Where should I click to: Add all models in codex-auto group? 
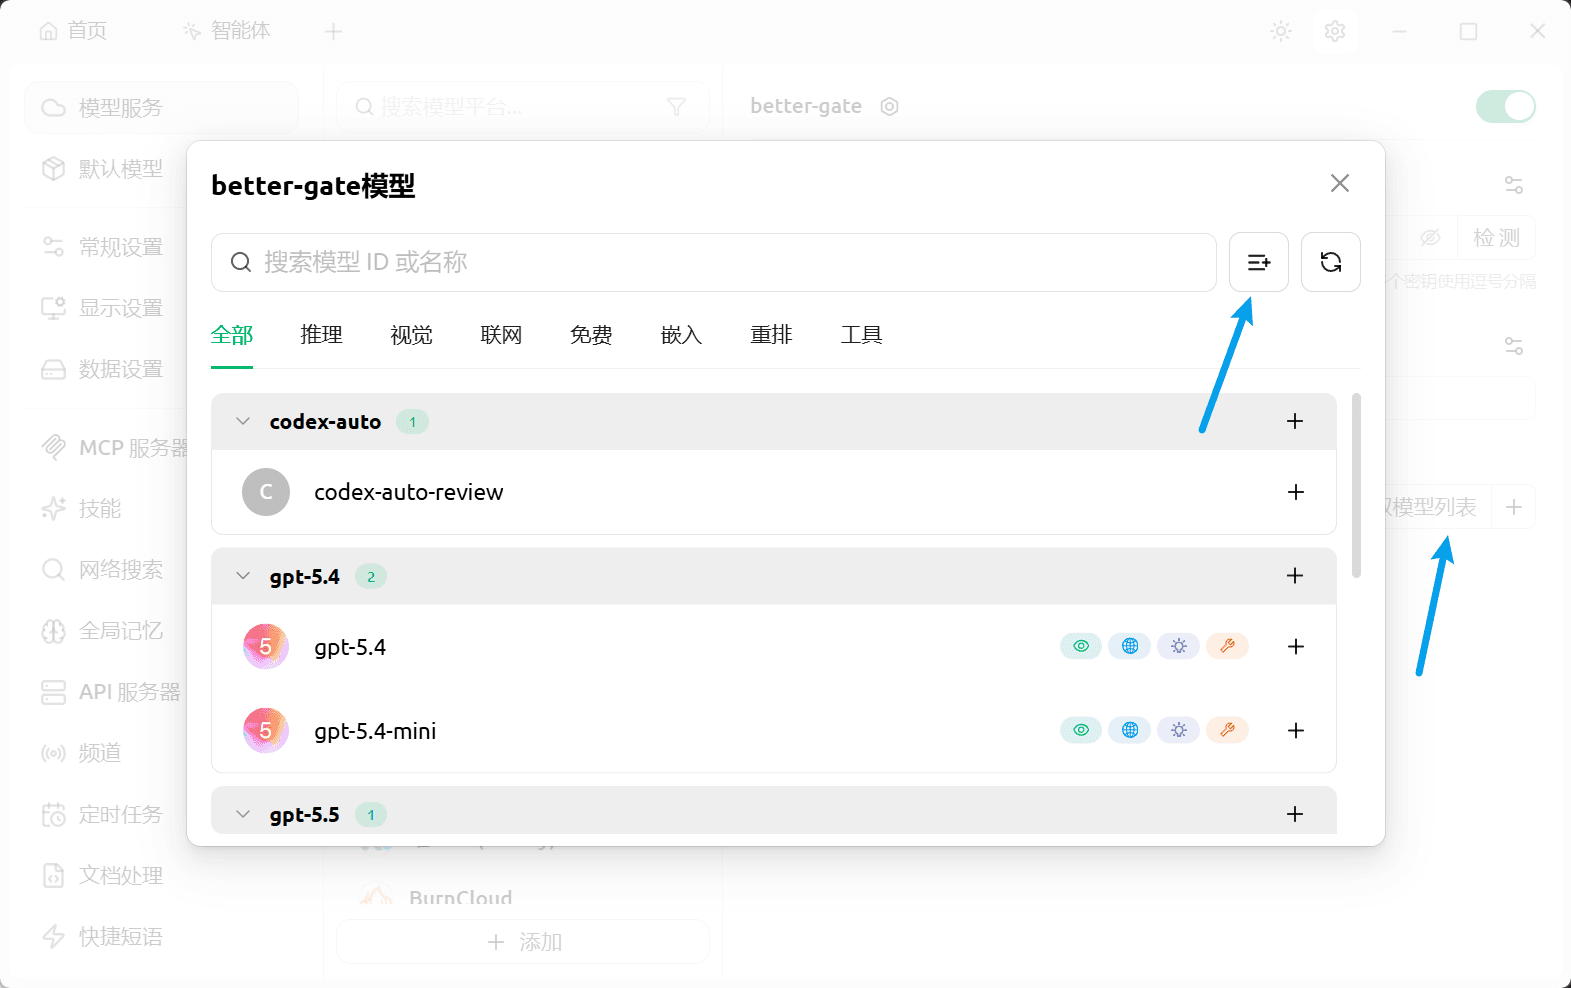coord(1295,421)
